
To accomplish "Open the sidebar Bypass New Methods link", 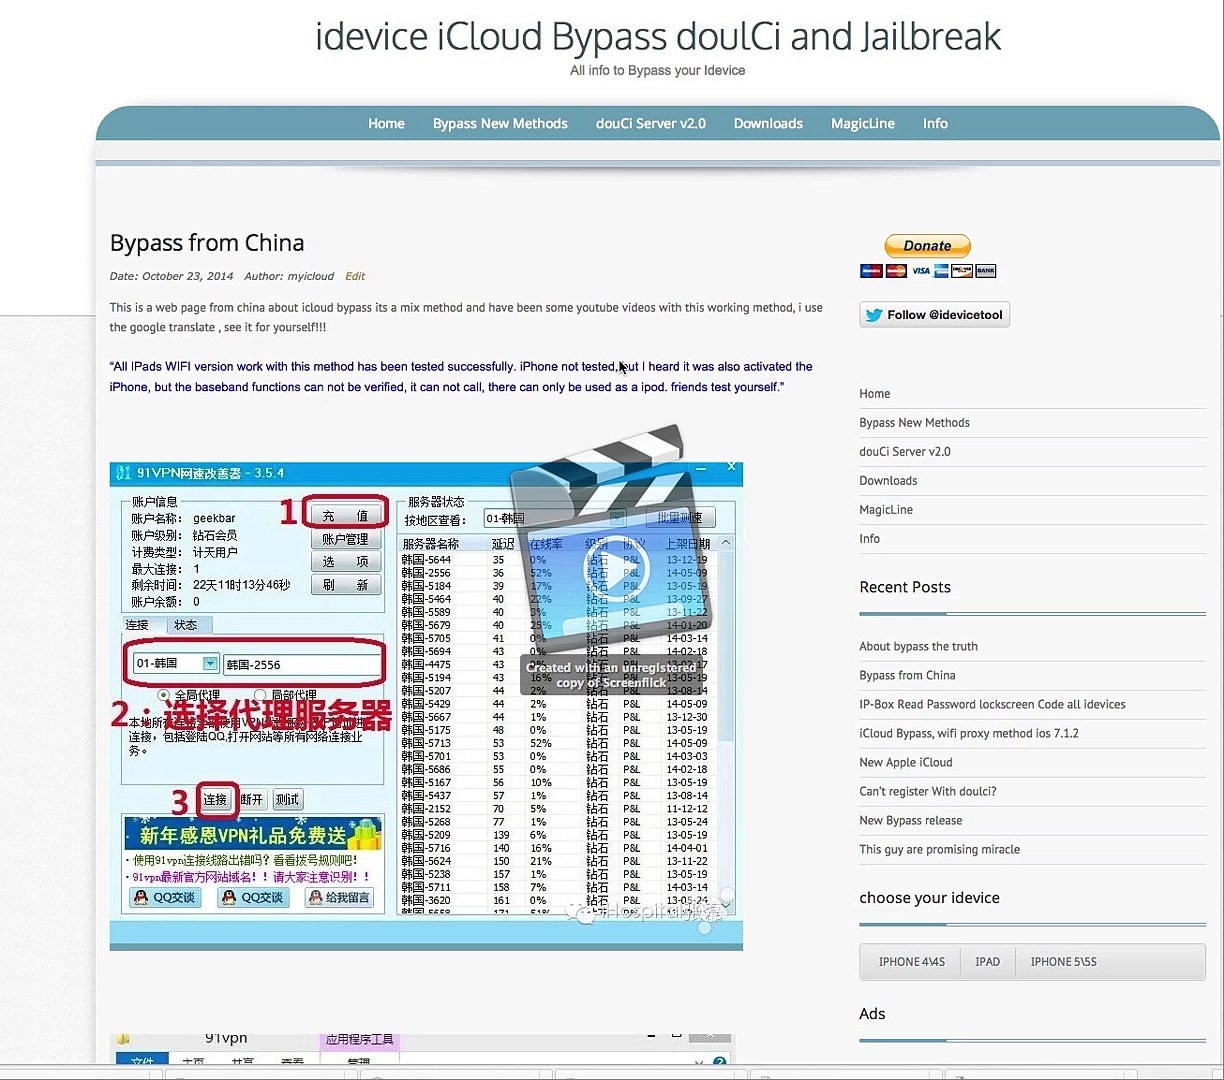I will 914,423.
